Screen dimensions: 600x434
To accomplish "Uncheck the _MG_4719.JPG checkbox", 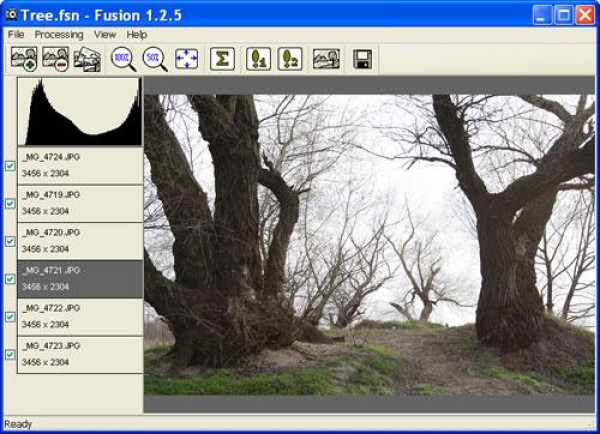I will 10,204.
